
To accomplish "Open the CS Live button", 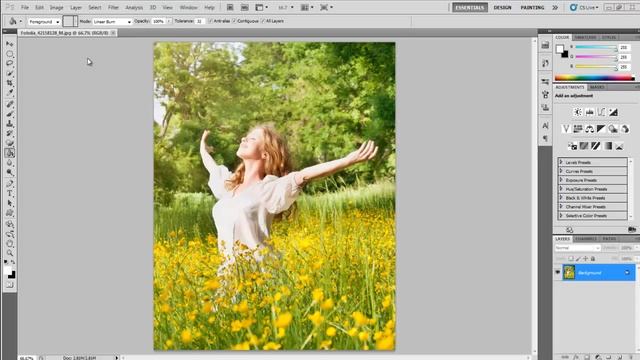I will [585, 7].
